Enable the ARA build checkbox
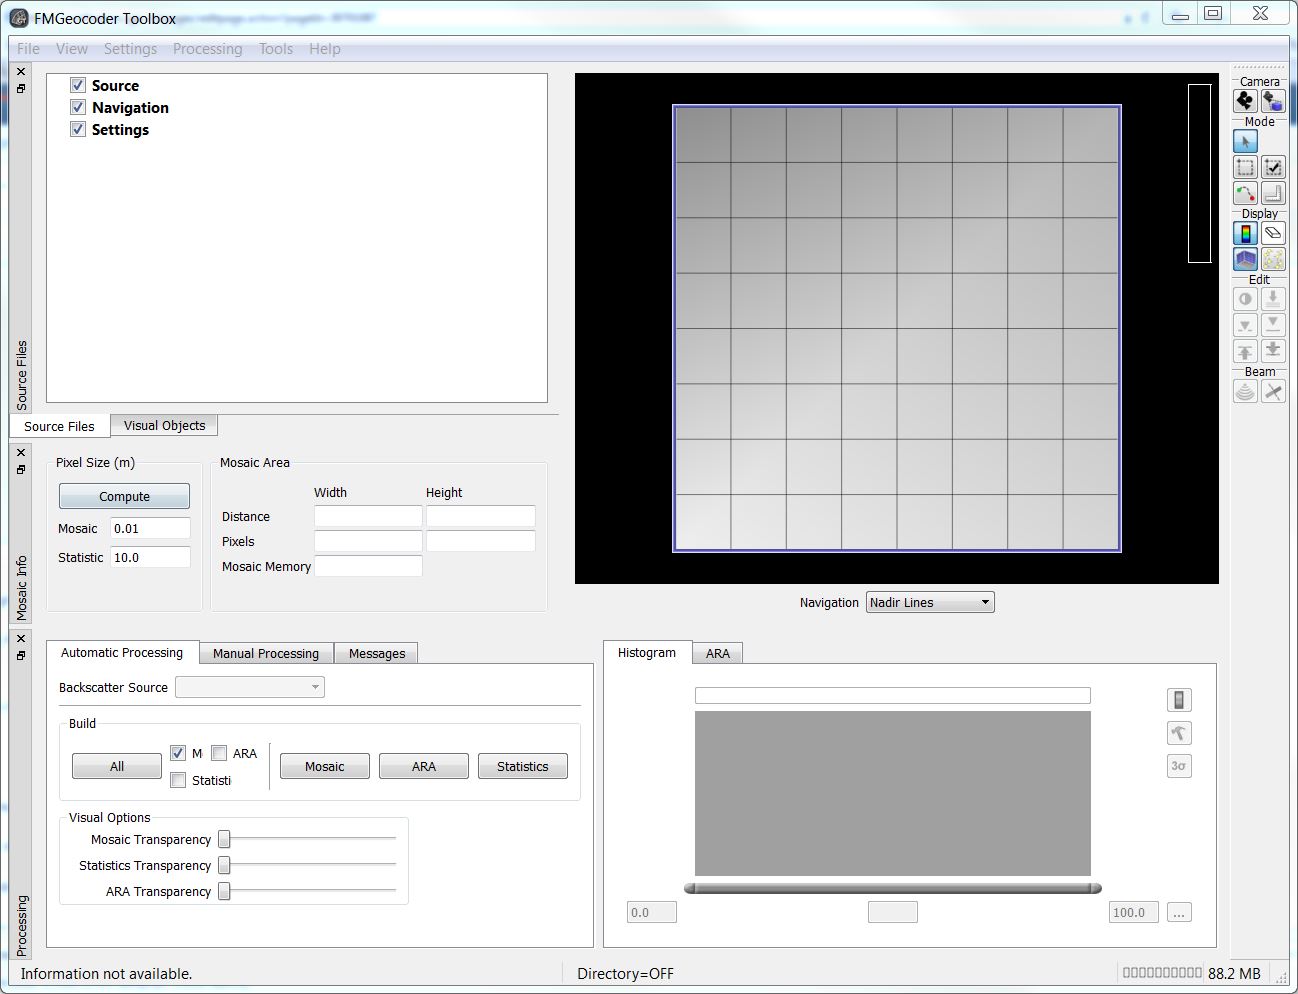The image size is (1298, 994). coord(219,753)
